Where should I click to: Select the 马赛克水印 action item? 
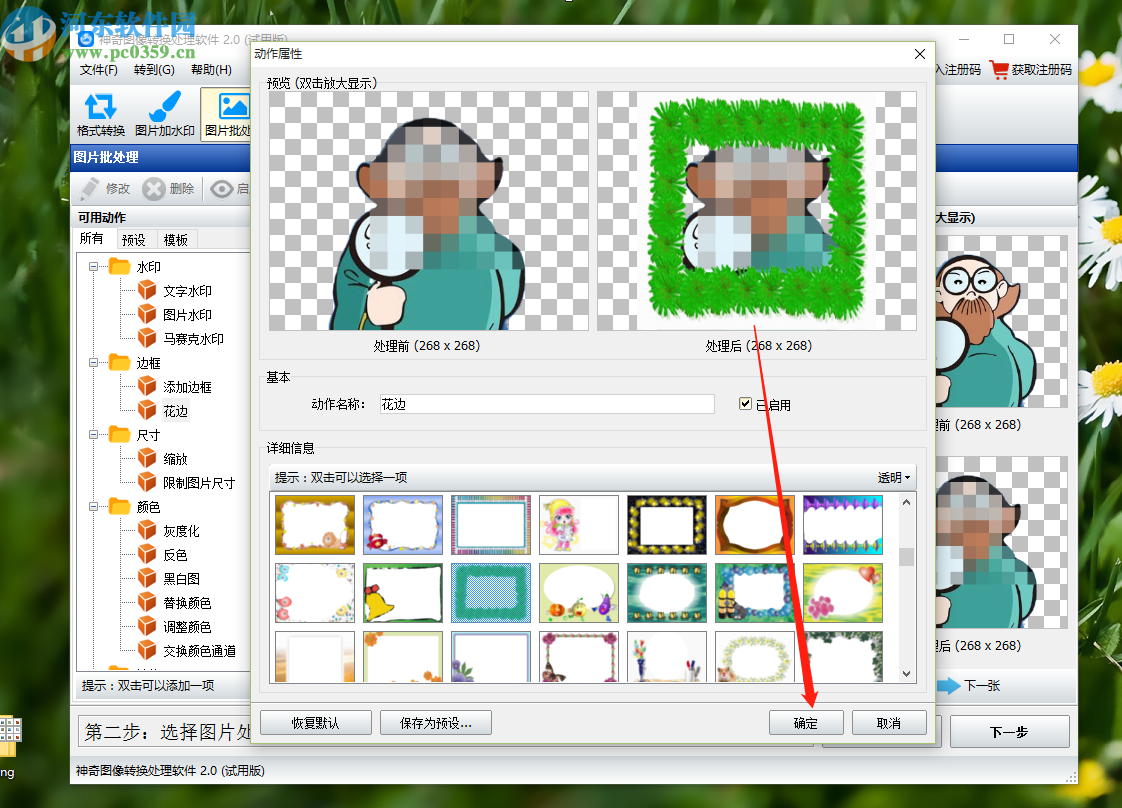coord(193,339)
